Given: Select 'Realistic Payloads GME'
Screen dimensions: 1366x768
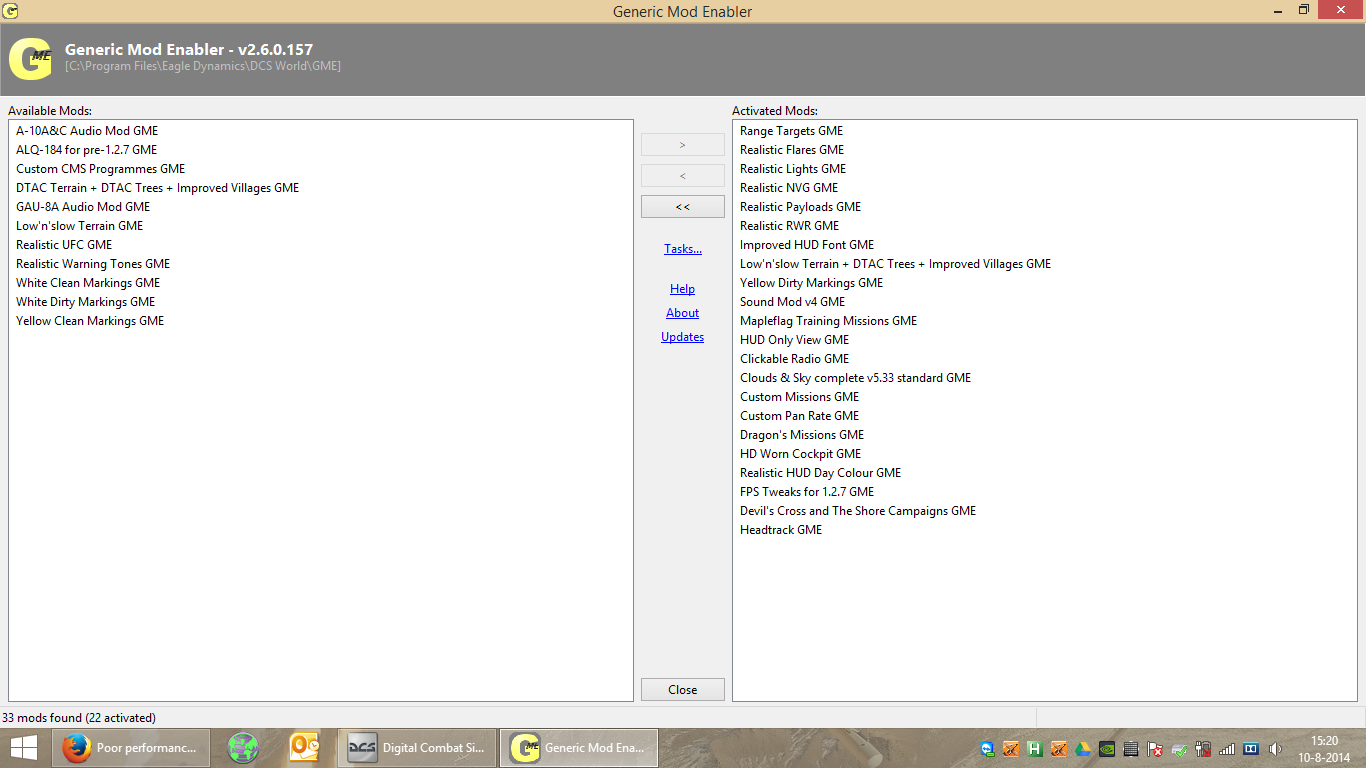Looking at the screenshot, I should (x=800, y=207).
